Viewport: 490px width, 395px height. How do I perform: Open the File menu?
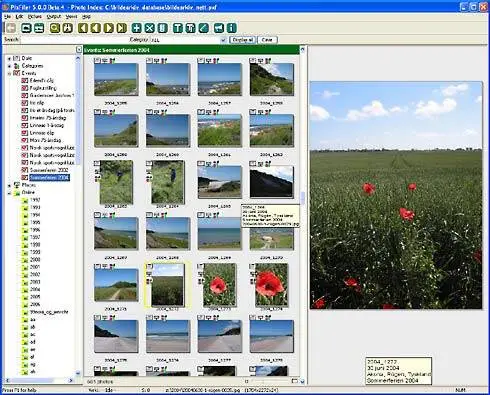point(7,16)
